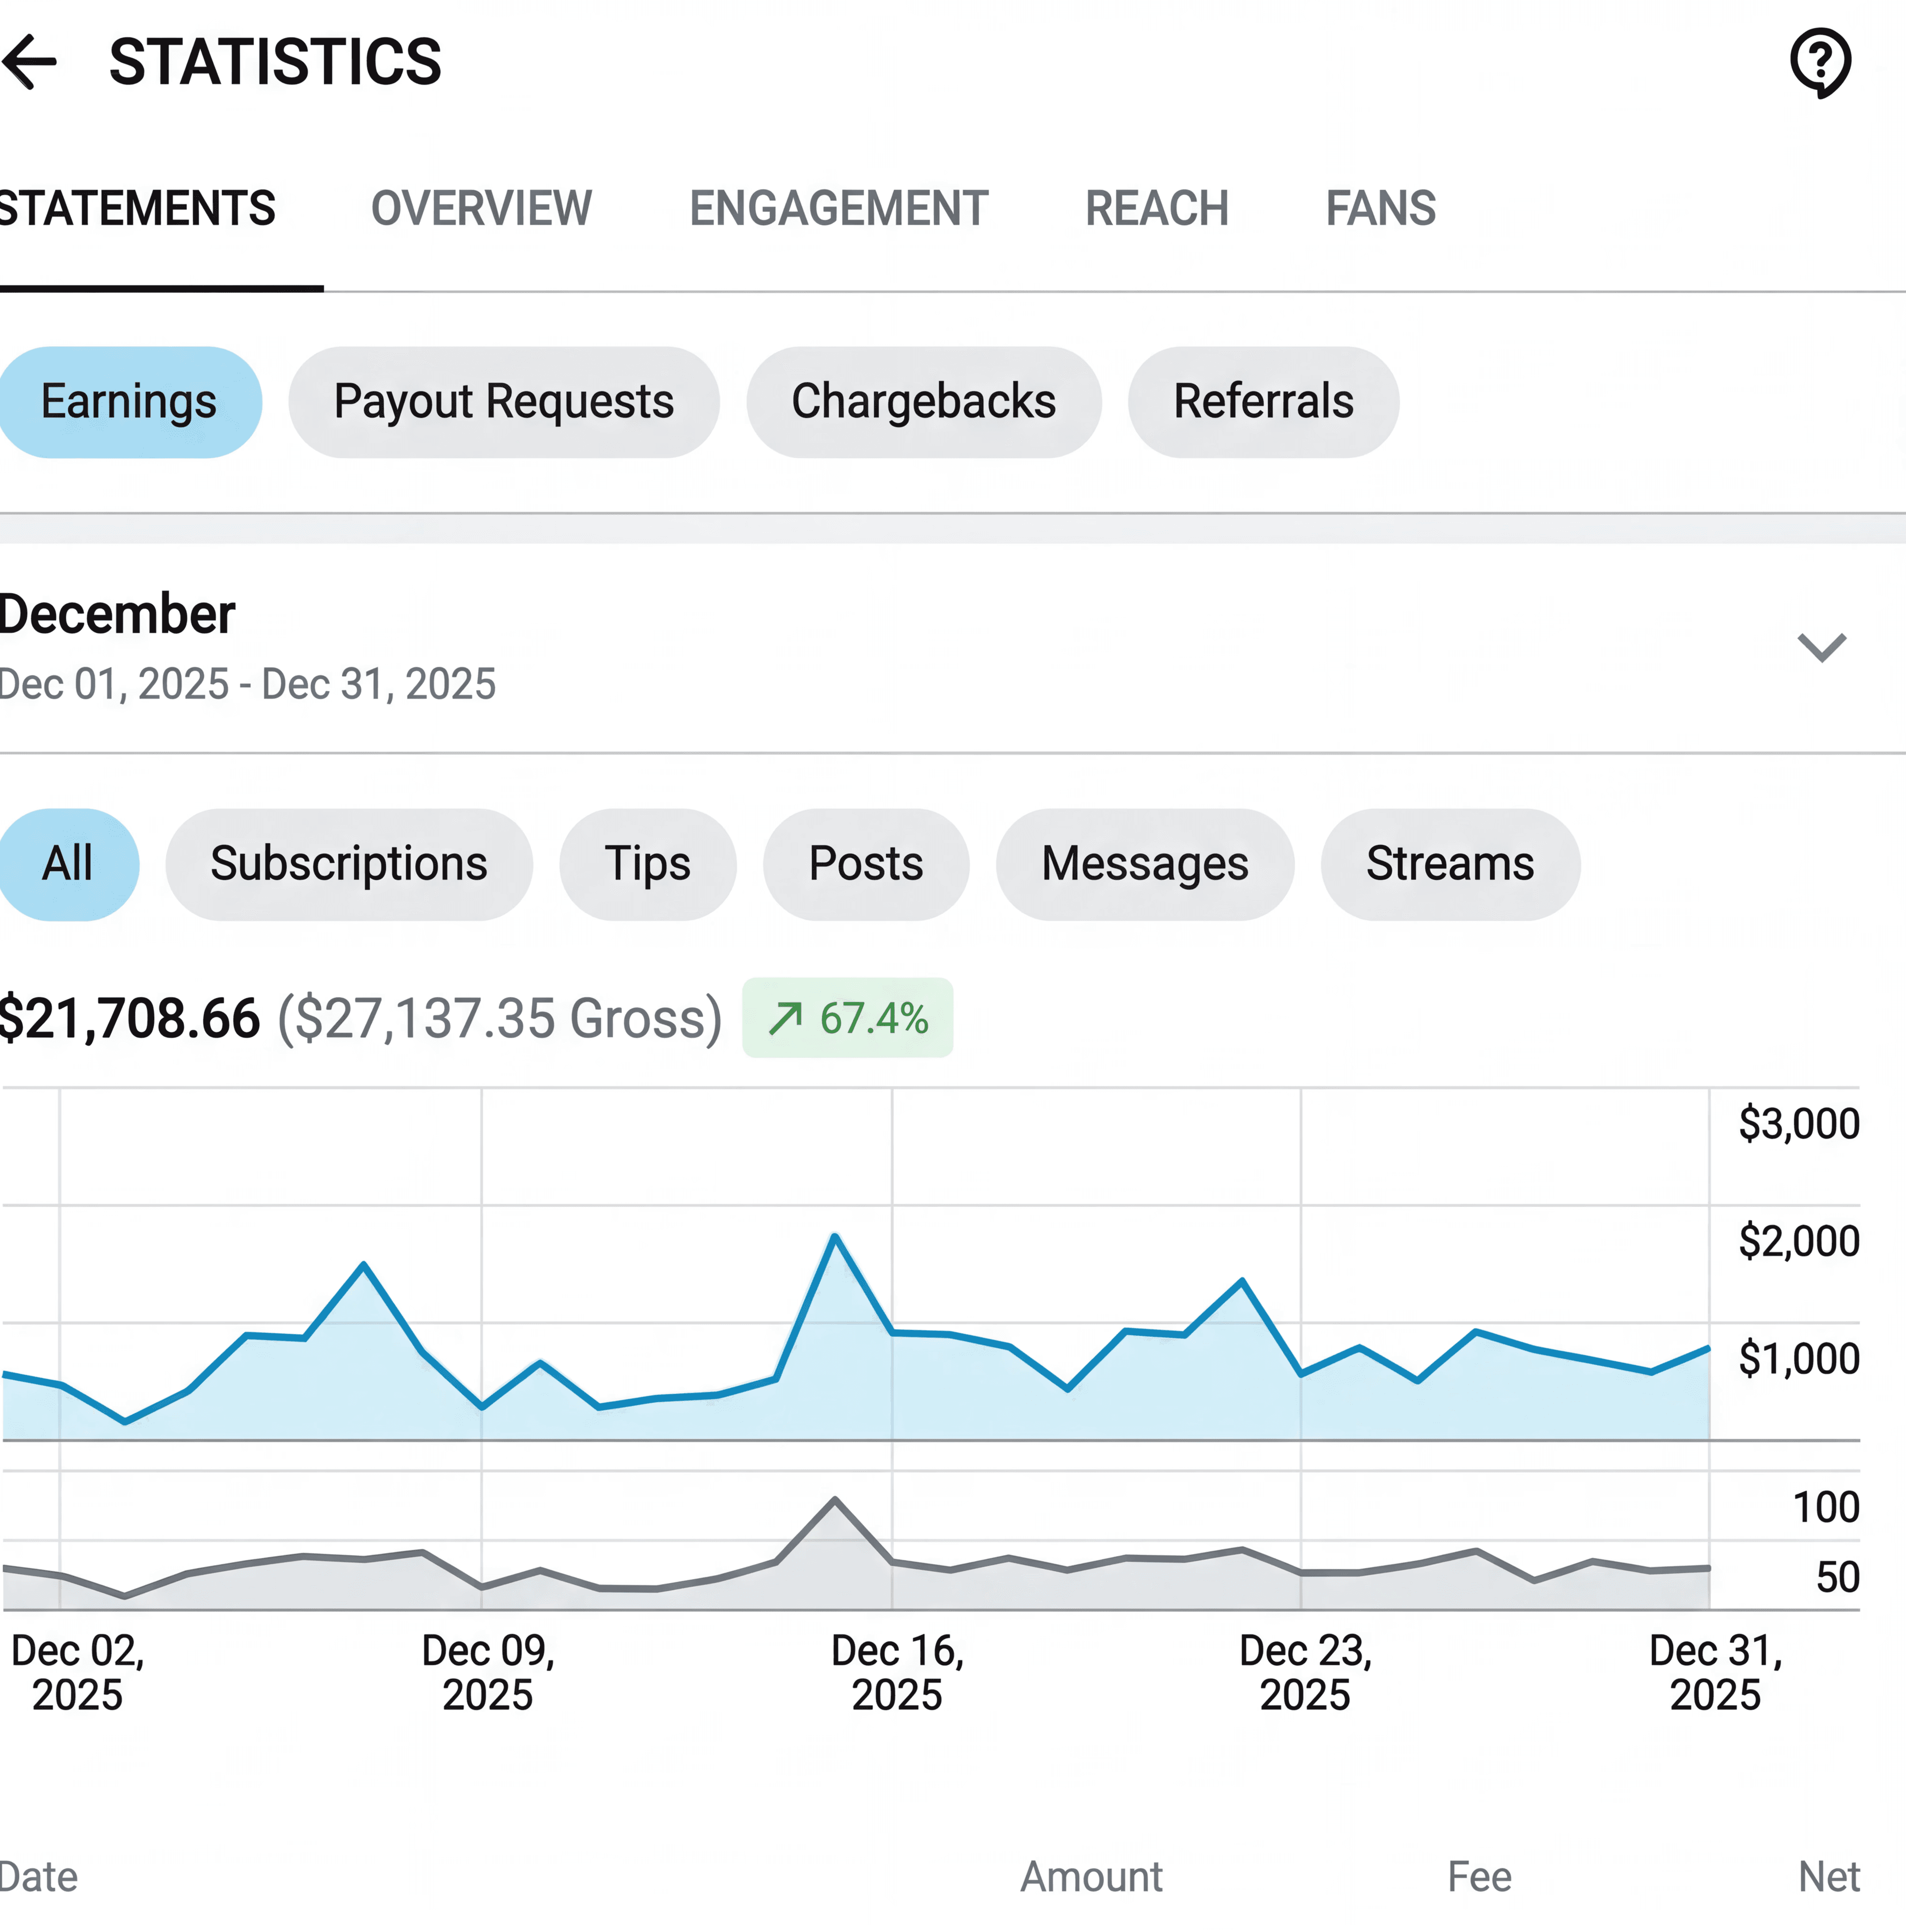Viewport: 1906px width, 1932px height.
Task: Show only Posts earnings
Action: pos(865,864)
